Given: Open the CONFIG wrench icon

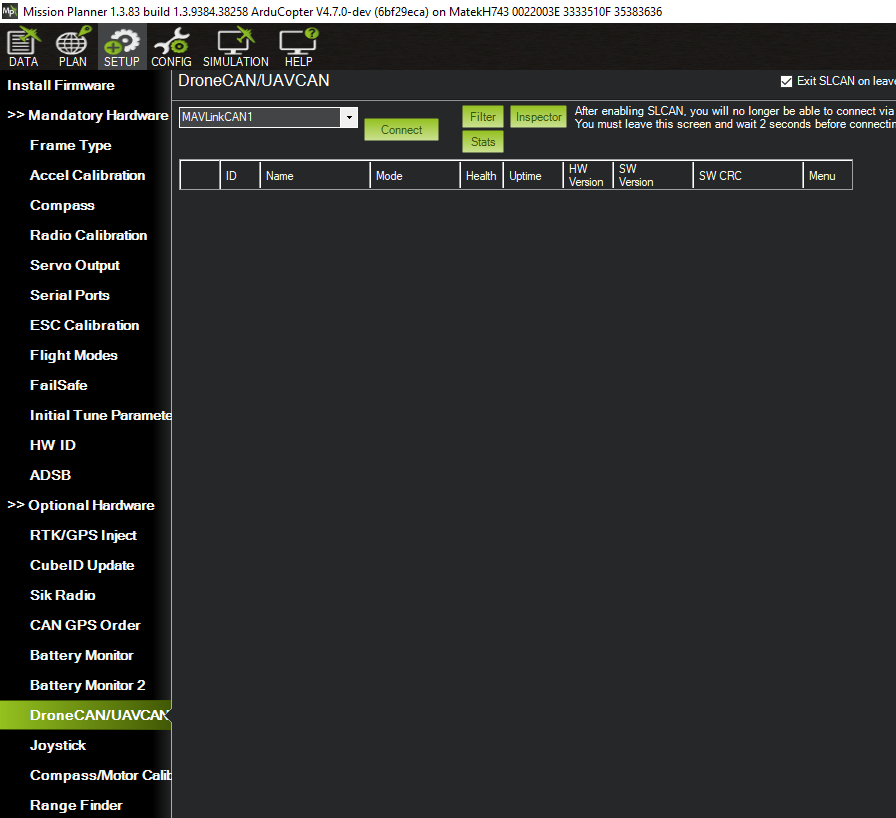Looking at the screenshot, I should (x=171, y=47).
